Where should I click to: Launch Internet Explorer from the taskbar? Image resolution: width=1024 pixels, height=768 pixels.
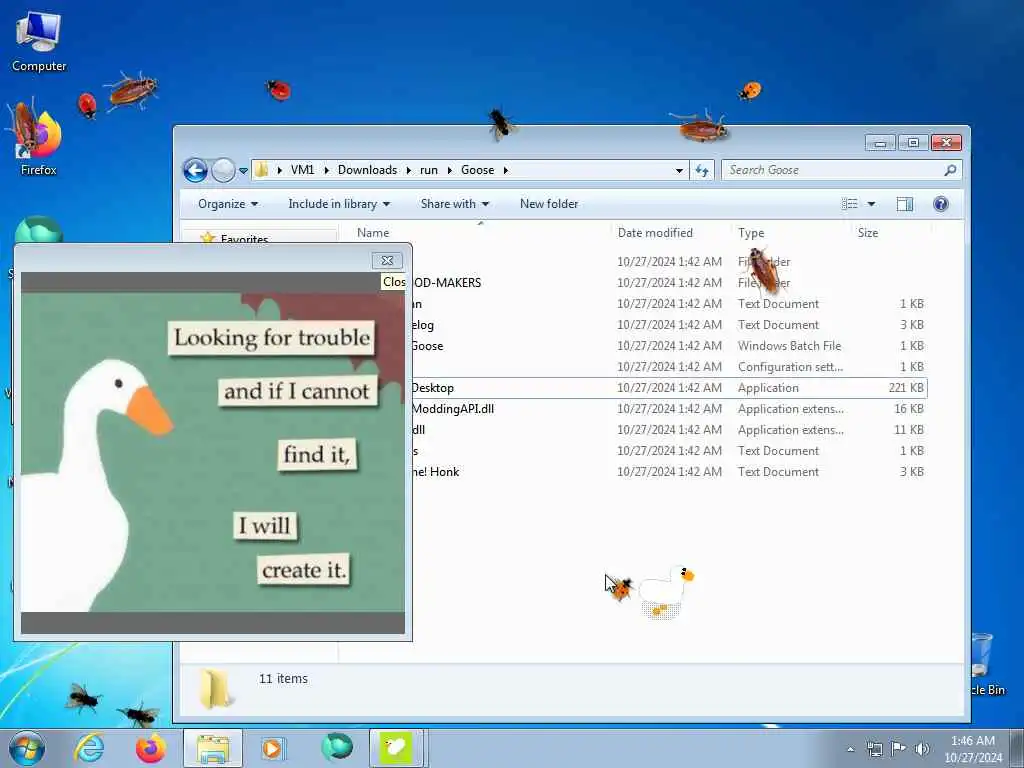[x=89, y=748]
